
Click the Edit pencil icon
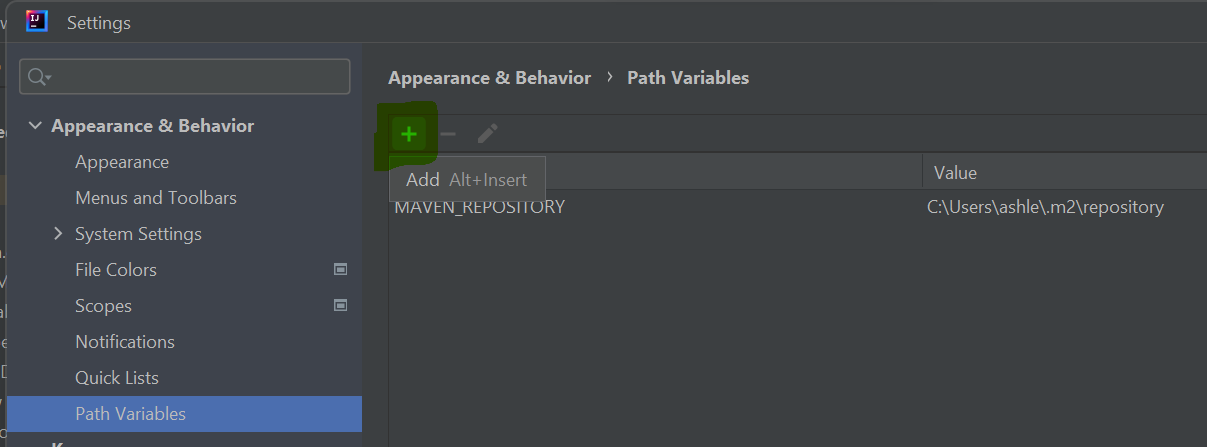click(x=487, y=134)
